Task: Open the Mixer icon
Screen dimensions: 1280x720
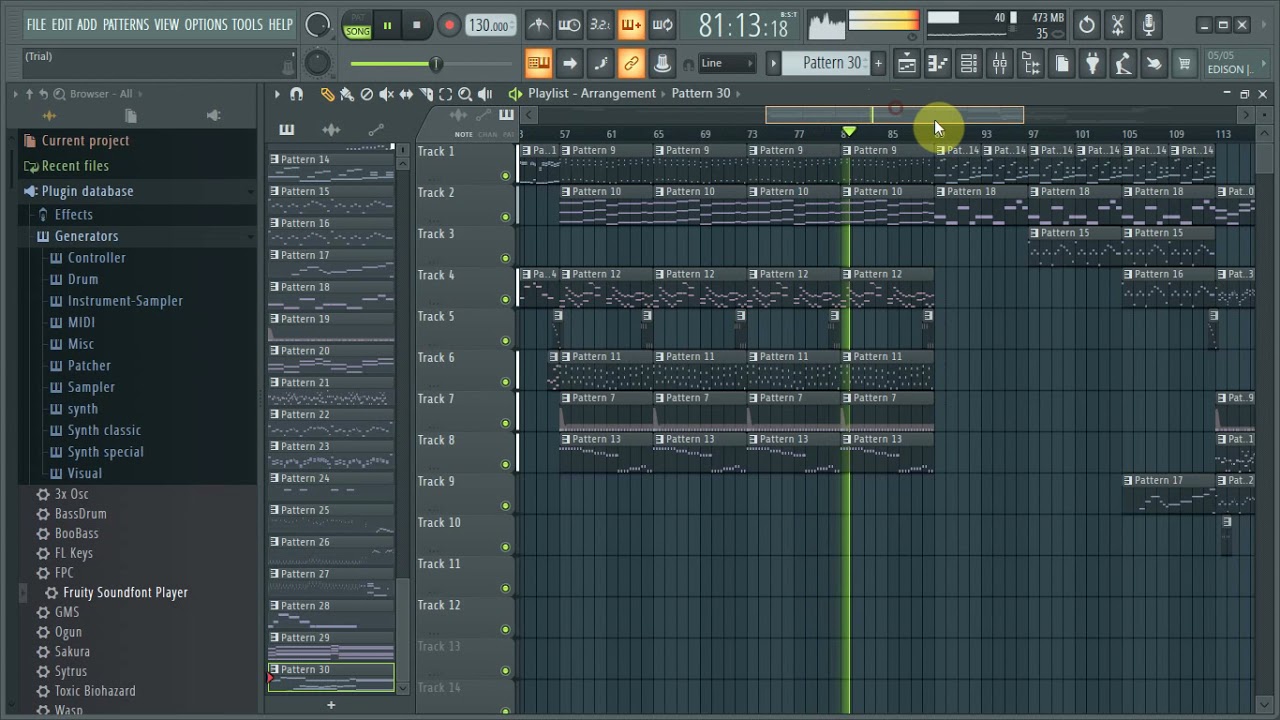Action: [999, 64]
